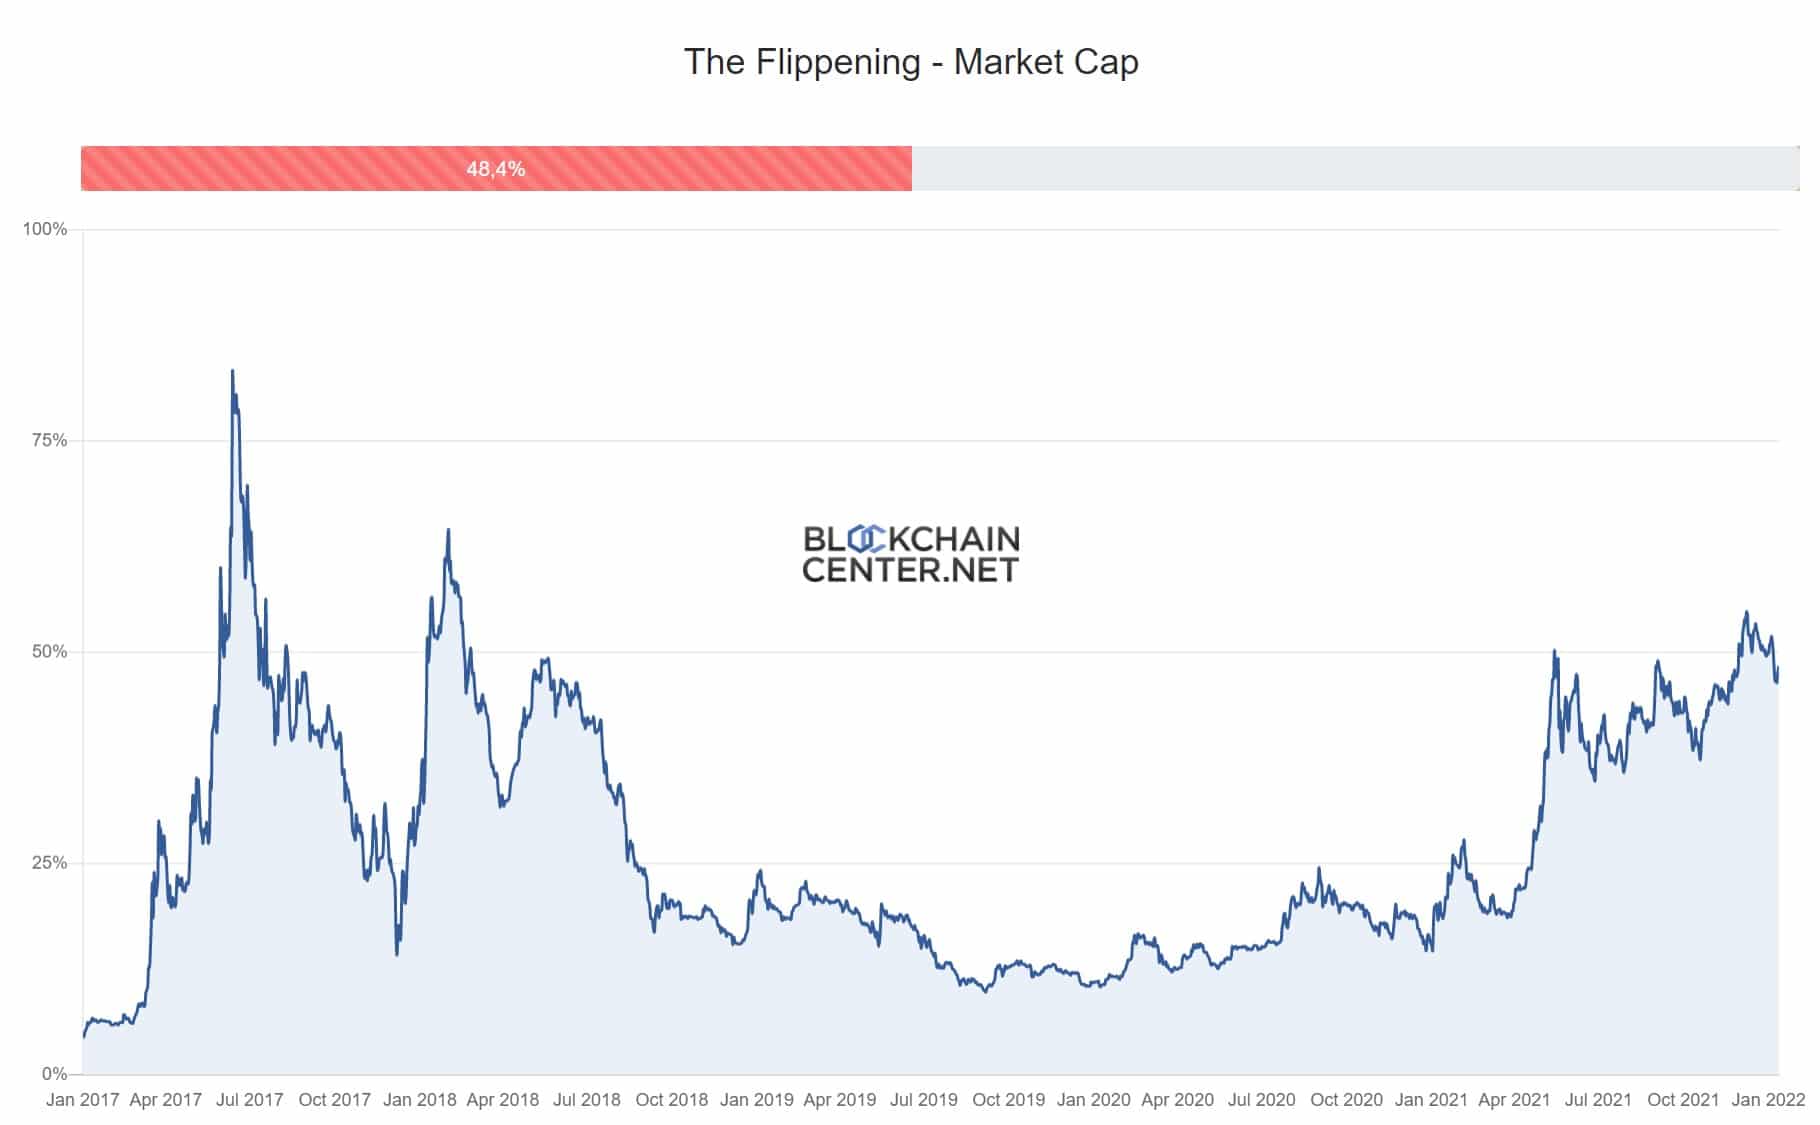The height and width of the screenshot is (1125, 1820).
Task: Click the Jan 2017 x-axis label
Action: pyautogui.click(x=82, y=1100)
